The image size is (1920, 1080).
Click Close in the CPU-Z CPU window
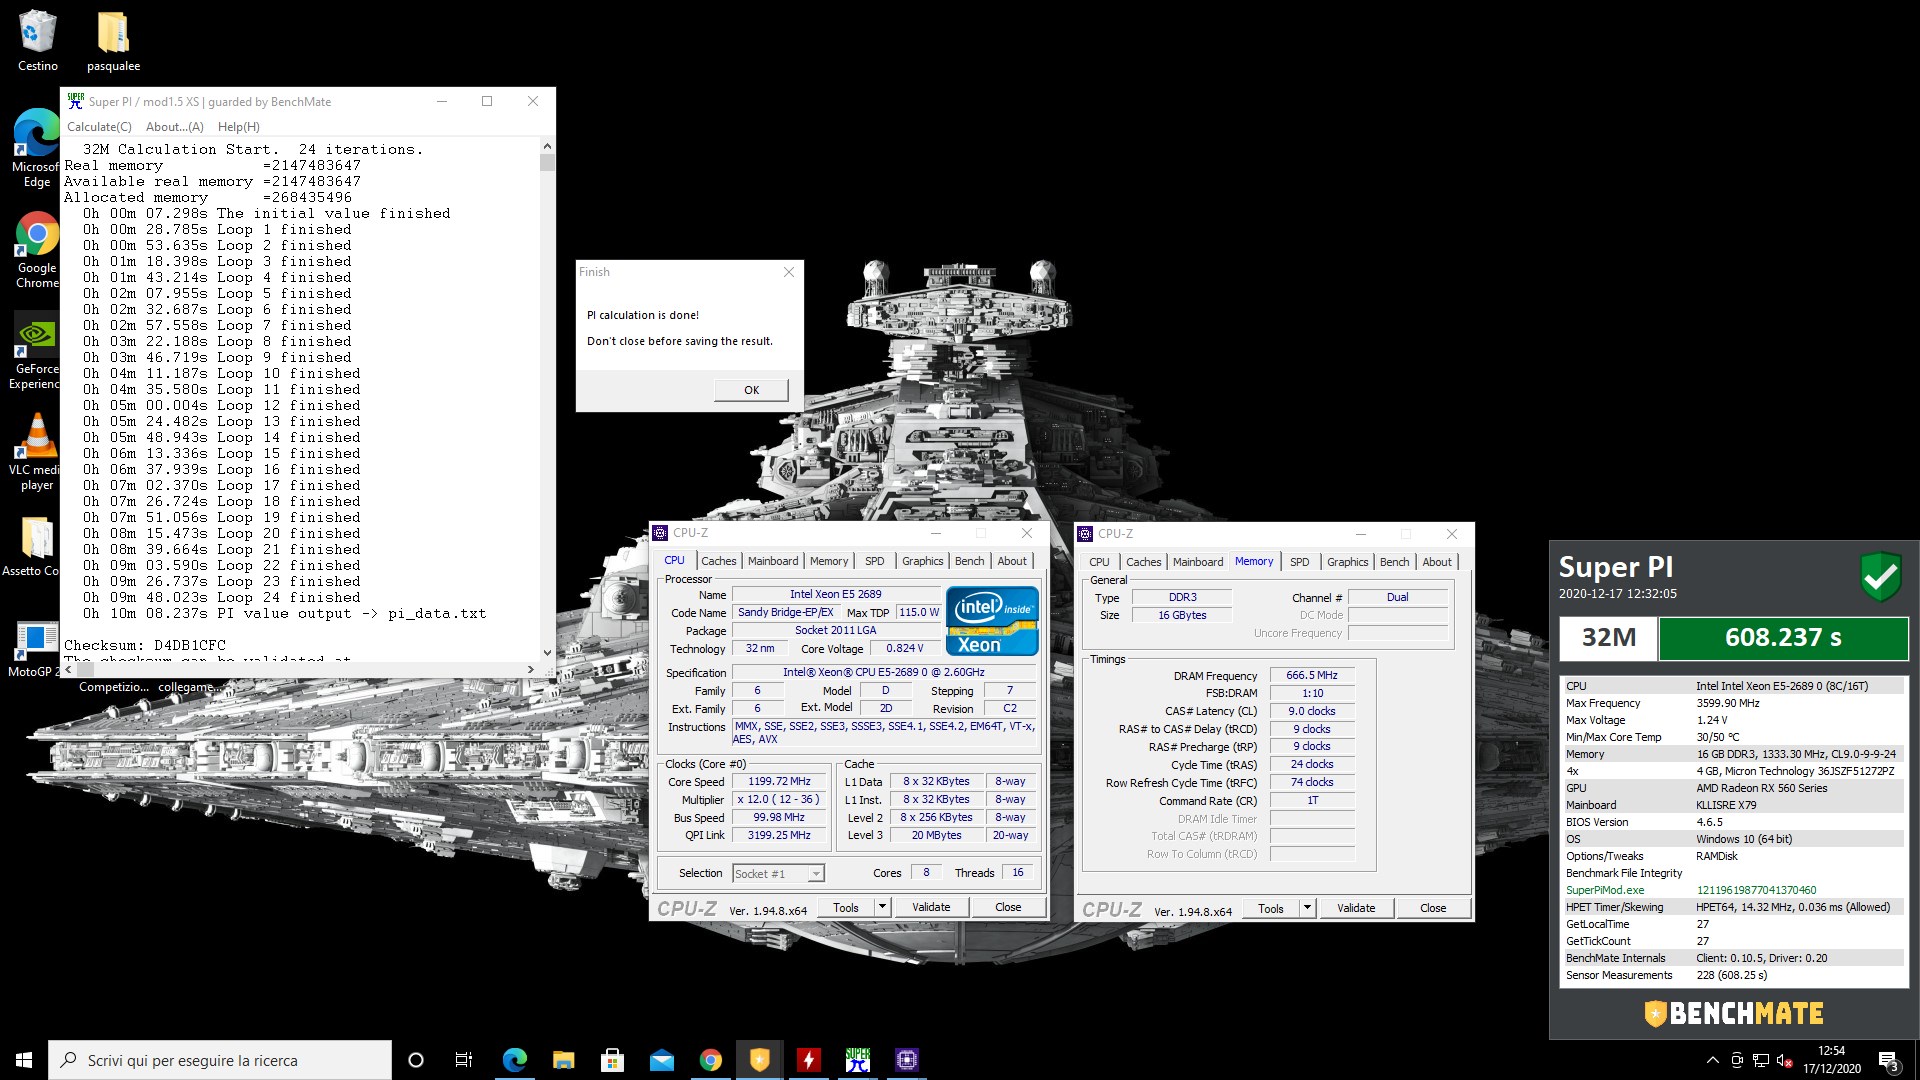(x=1008, y=907)
